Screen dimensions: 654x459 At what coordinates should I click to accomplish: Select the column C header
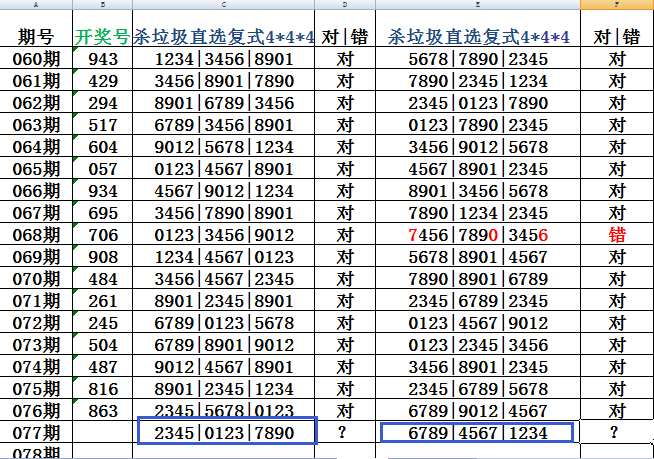pyautogui.click(x=223, y=6)
